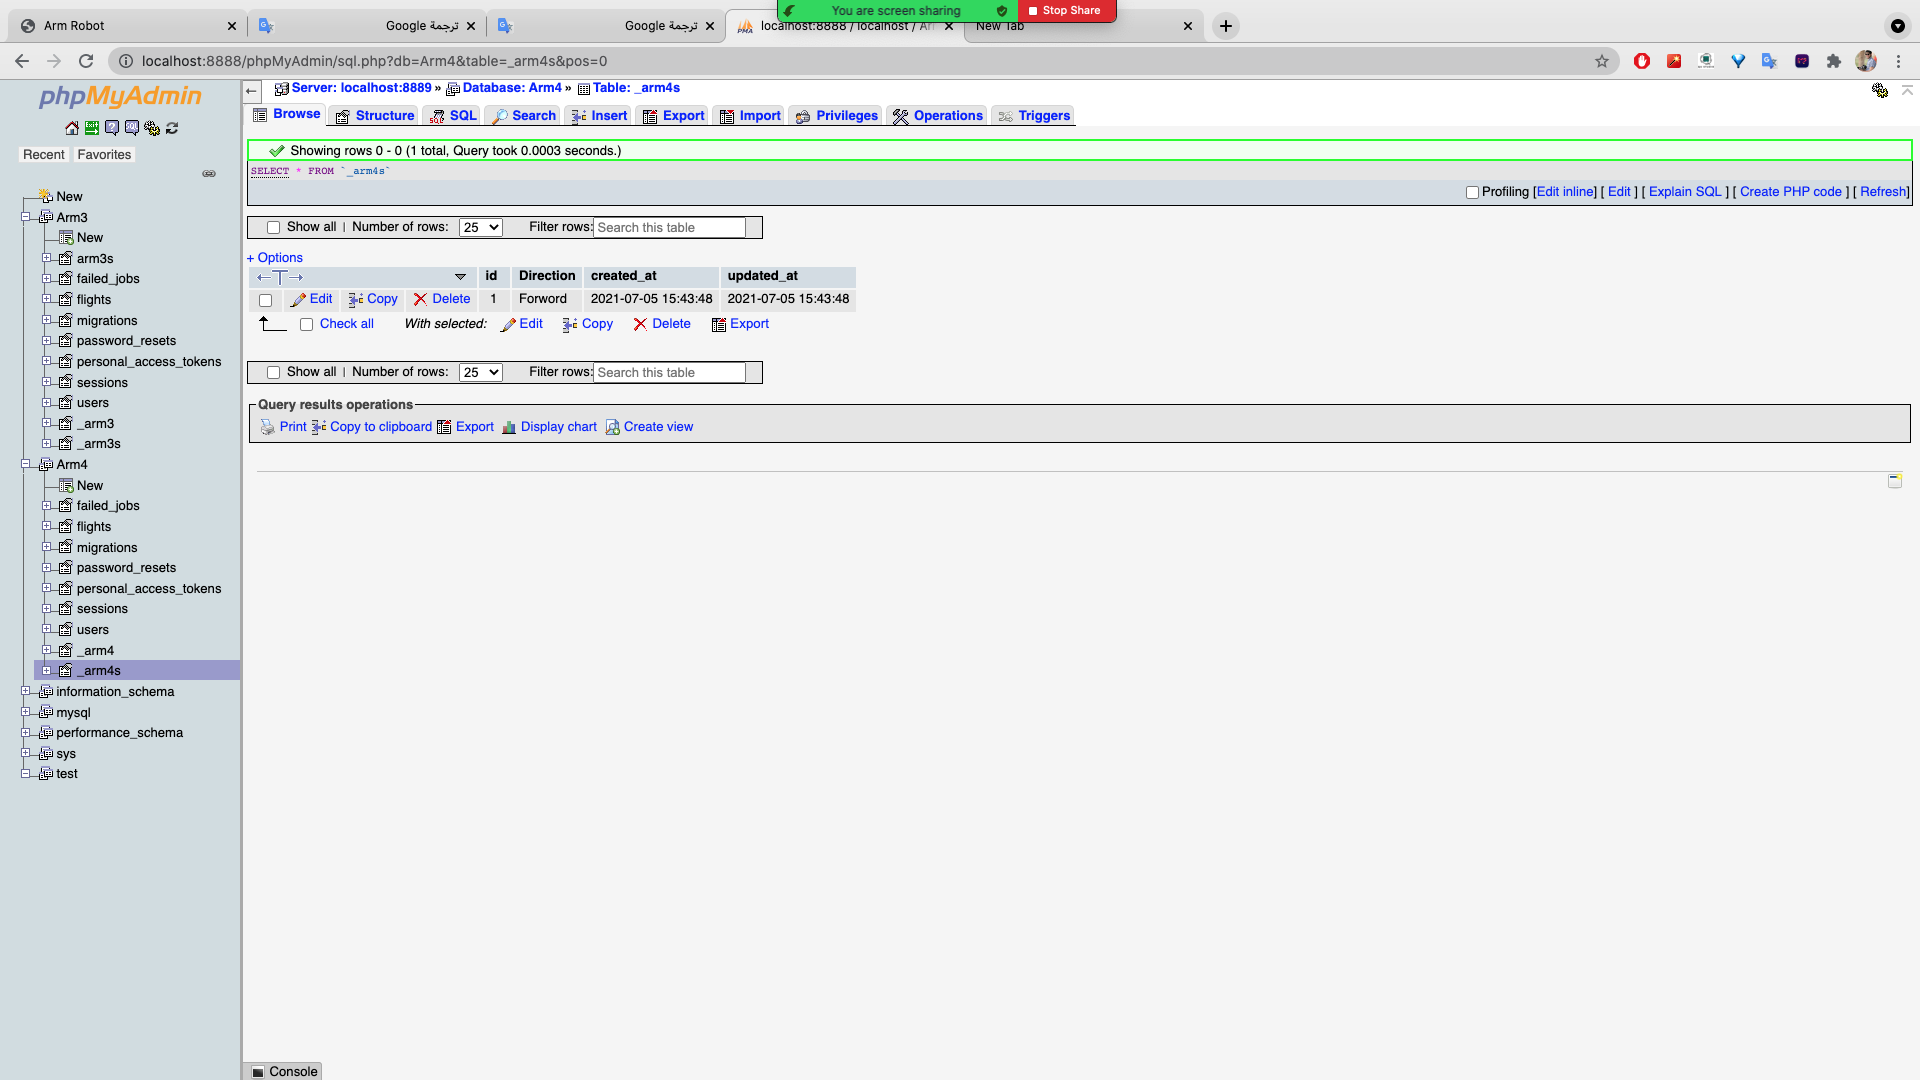Open phpMyAdmin settings via gear icon
Screen dimensions: 1920x1080
tap(152, 128)
